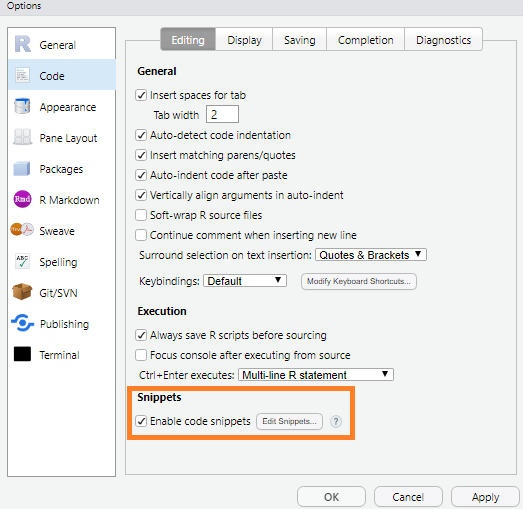Open the Keybindings Default dropdown

tap(245, 281)
